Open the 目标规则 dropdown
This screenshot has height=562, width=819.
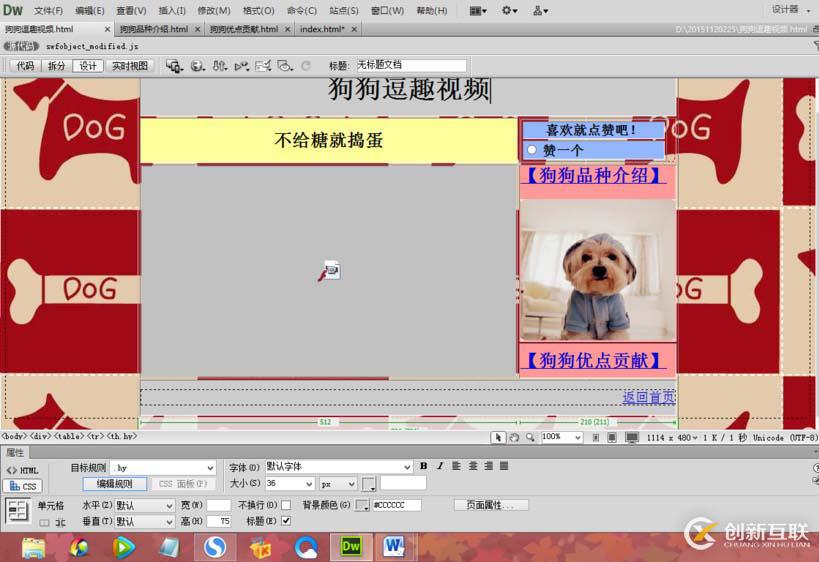pos(163,467)
